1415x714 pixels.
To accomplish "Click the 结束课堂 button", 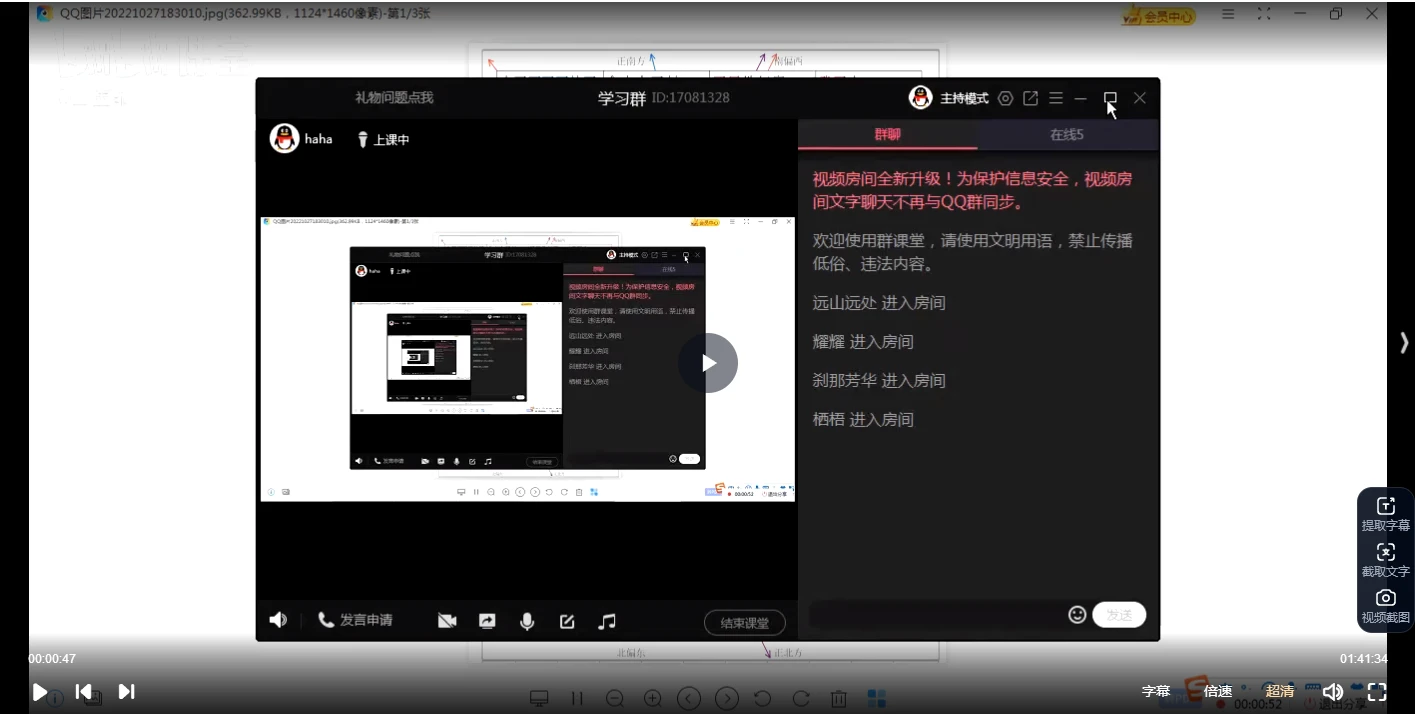I will [744, 622].
